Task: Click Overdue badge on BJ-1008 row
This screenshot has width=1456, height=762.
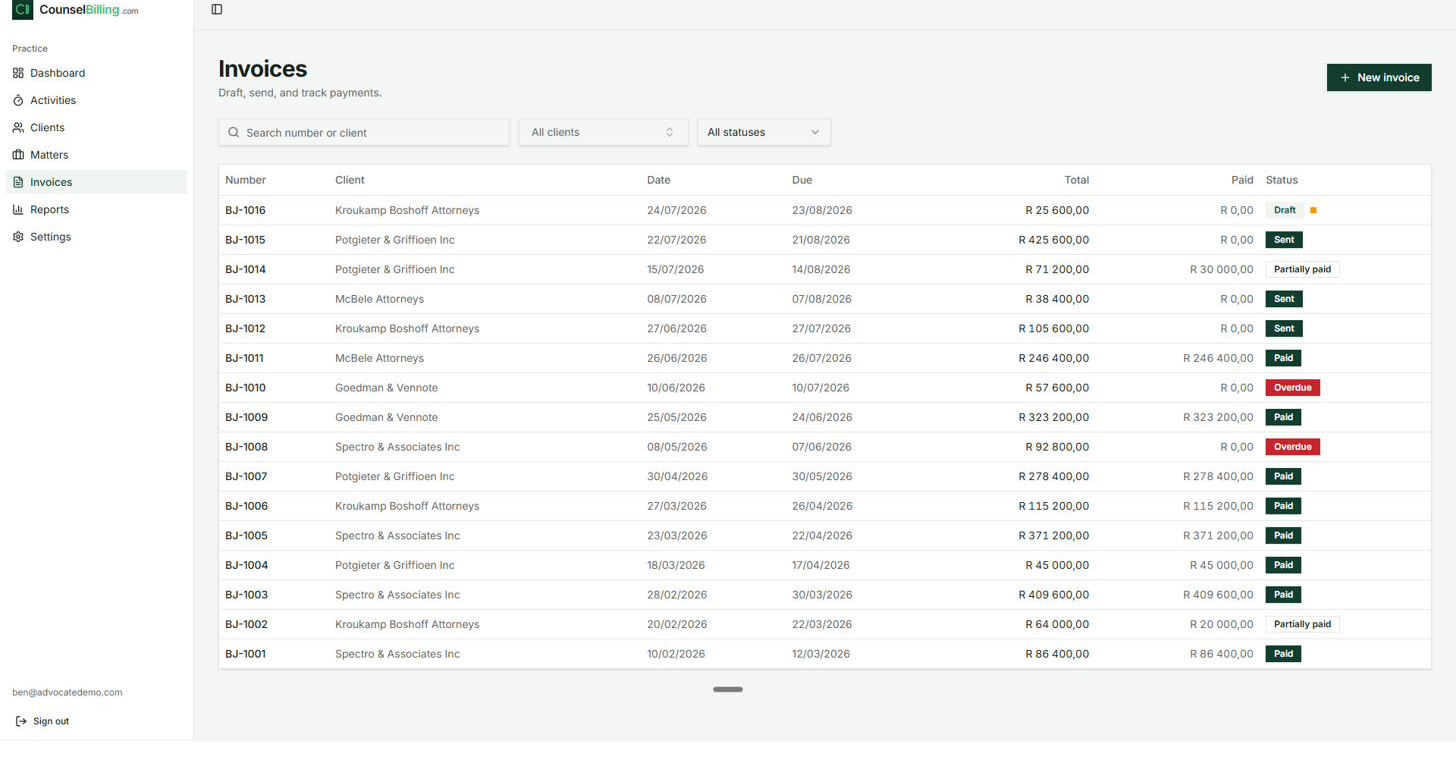Action: 1293,447
